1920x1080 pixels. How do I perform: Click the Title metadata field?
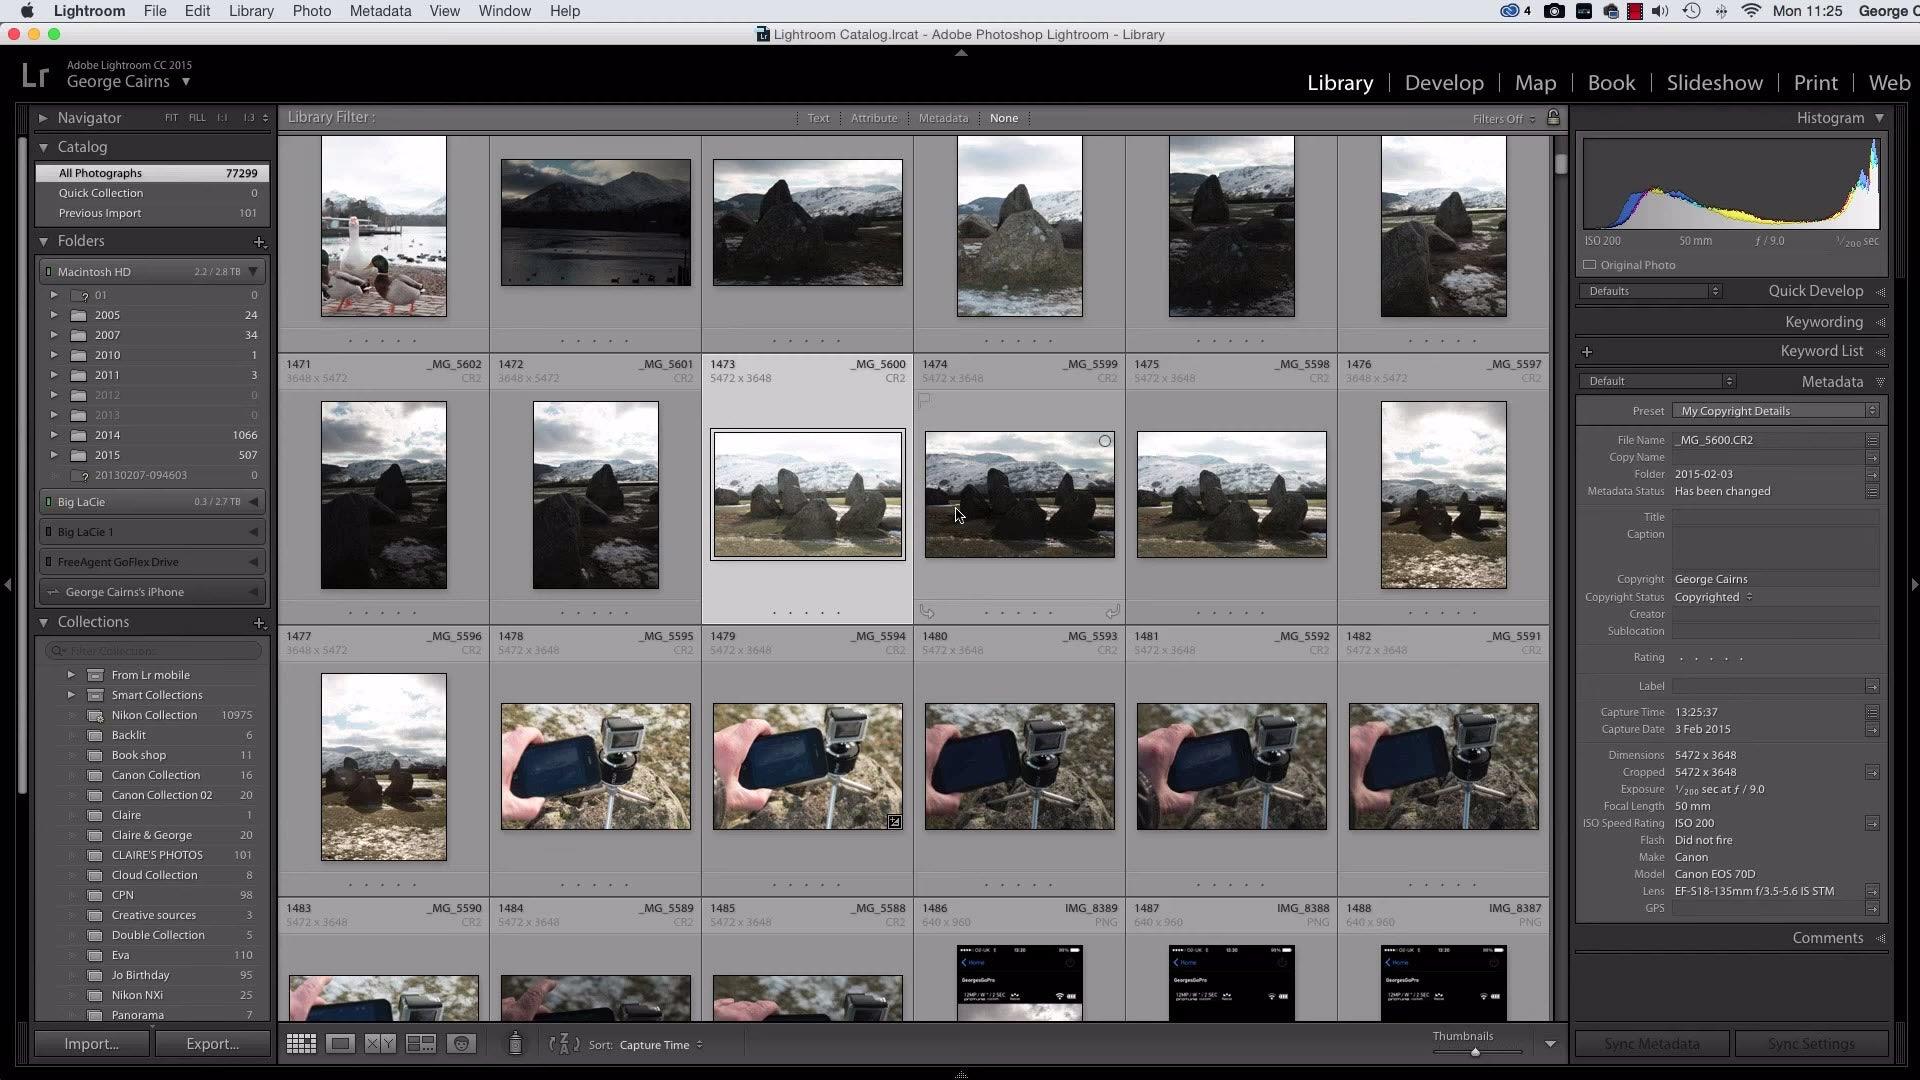(x=1776, y=517)
